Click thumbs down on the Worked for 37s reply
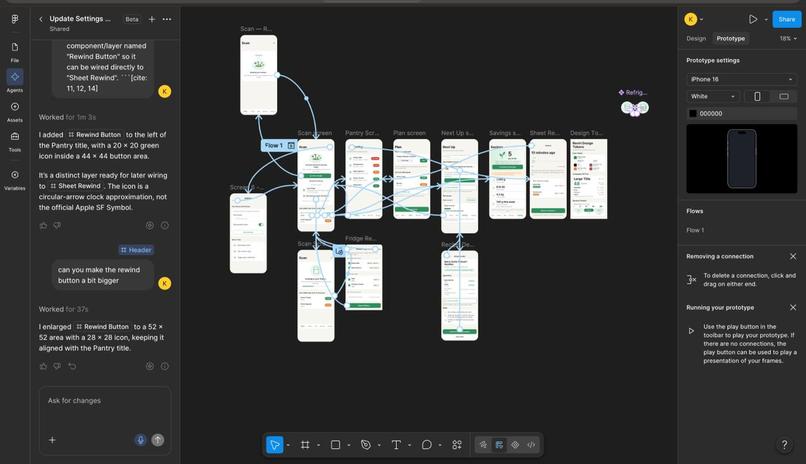 tap(57, 366)
